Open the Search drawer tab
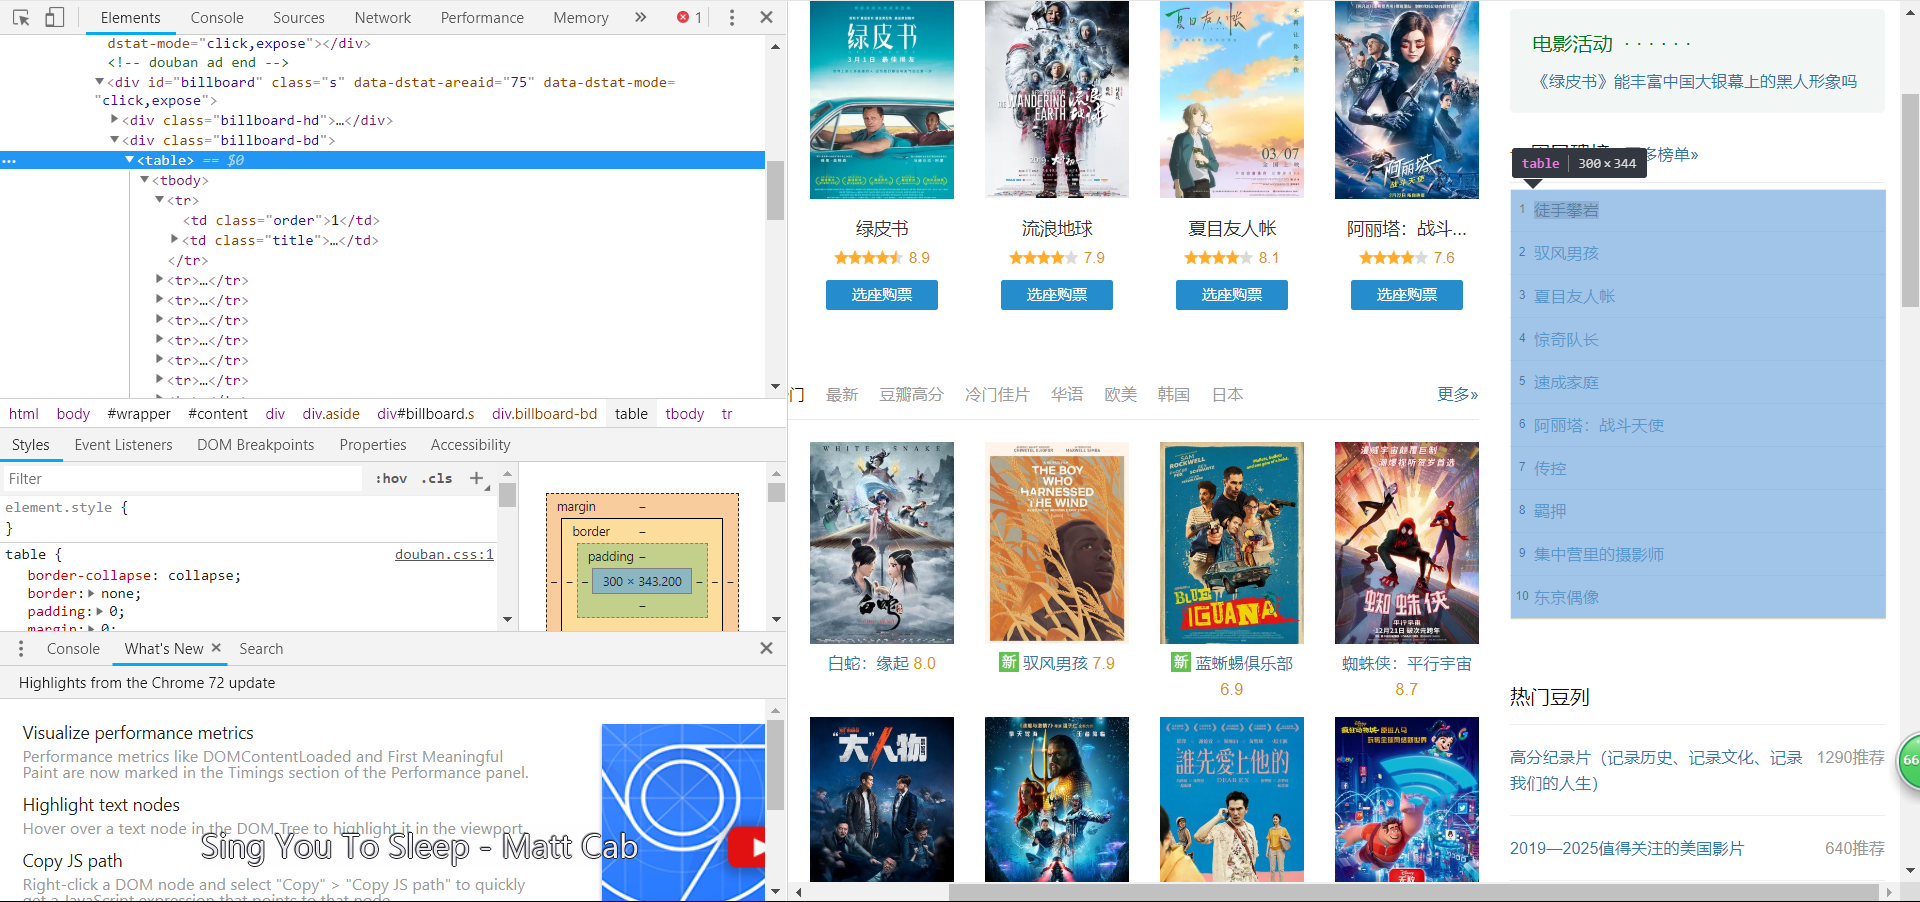Viewport: 1920px width, 902px height. click(x=261, y=648)
